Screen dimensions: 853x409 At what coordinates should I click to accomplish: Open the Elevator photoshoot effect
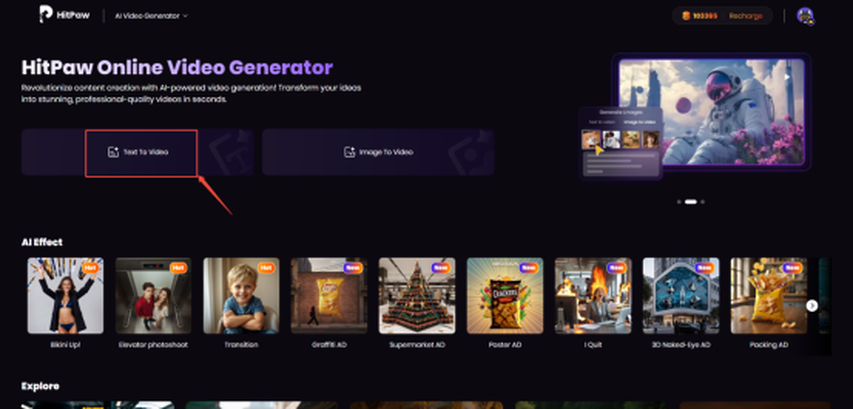coord(153,295)
